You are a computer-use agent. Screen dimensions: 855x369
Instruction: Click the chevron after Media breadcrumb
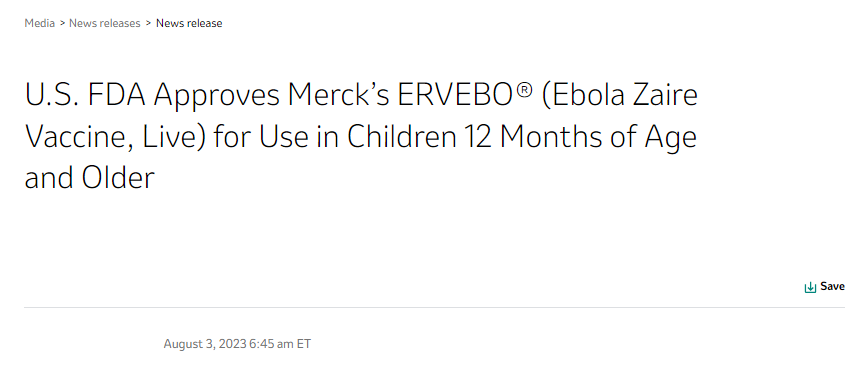click(x=62, y=23)
